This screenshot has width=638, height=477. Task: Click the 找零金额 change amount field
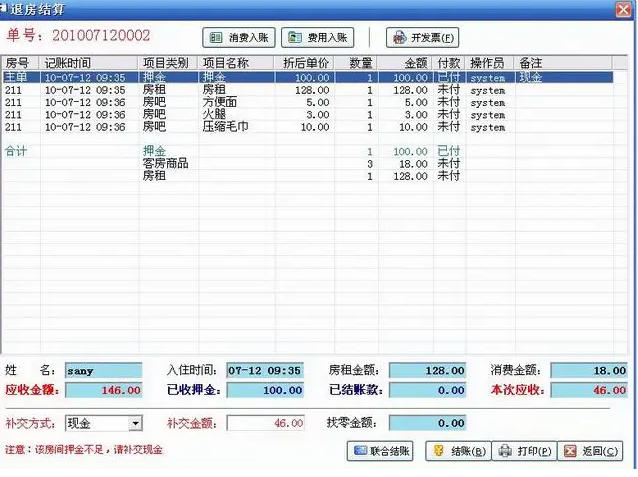click(428, 423)
